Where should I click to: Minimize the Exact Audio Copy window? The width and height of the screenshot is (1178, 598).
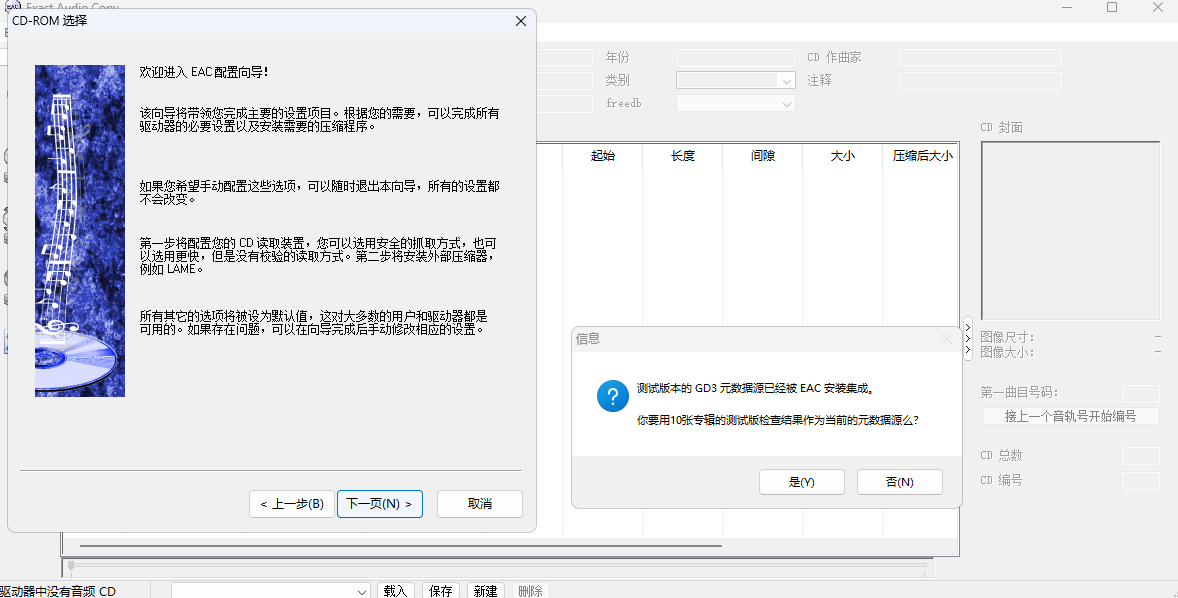pos(1067,7)
